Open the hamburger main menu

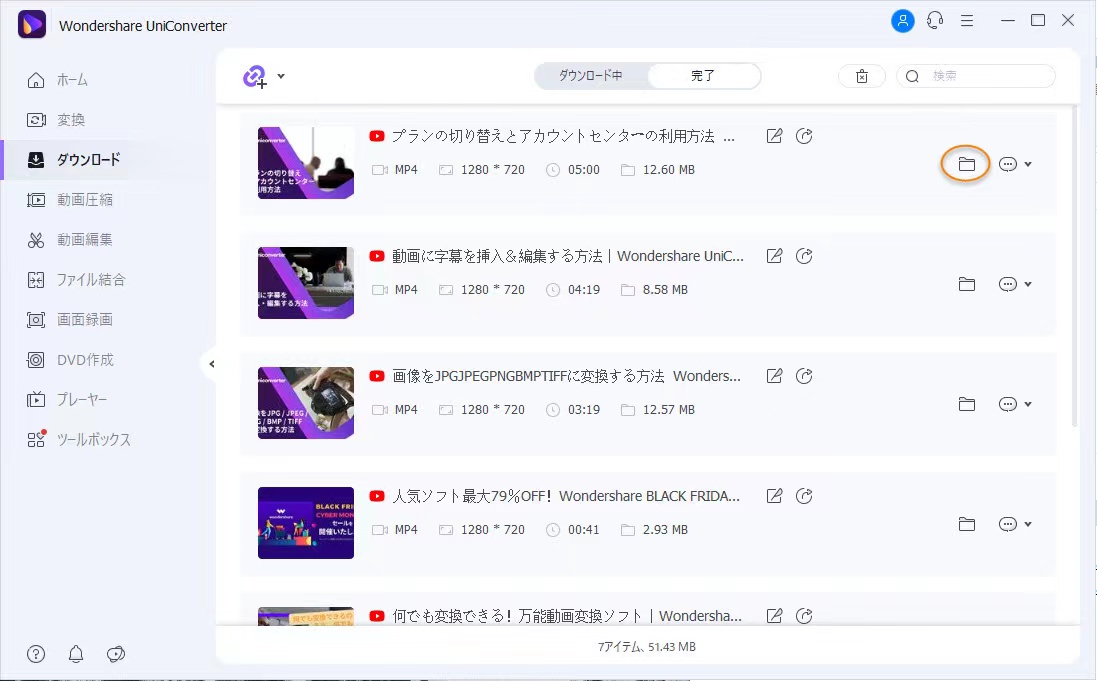(967, 21)
